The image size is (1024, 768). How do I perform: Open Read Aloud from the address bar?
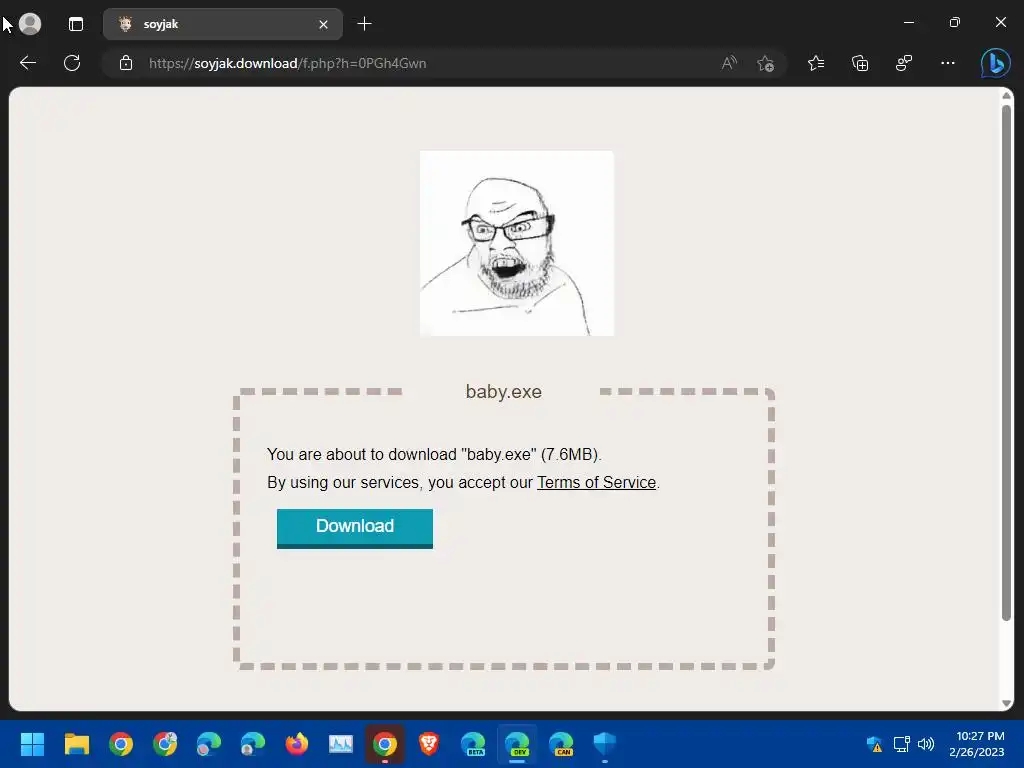click(729, 63)
